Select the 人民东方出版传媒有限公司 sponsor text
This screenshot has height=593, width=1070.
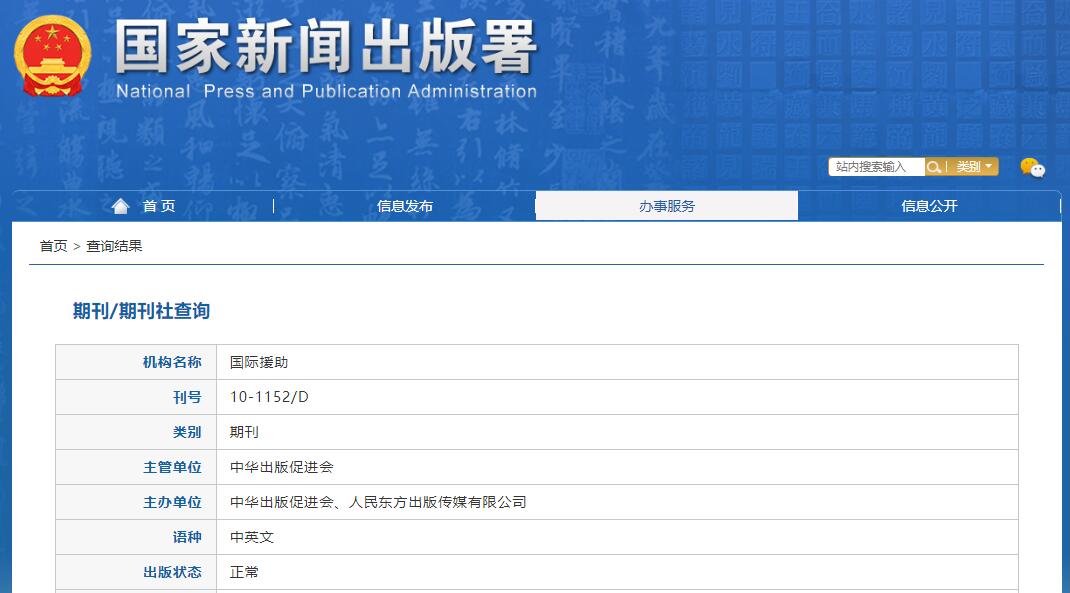pyautogui.click(x=437, y=502)
